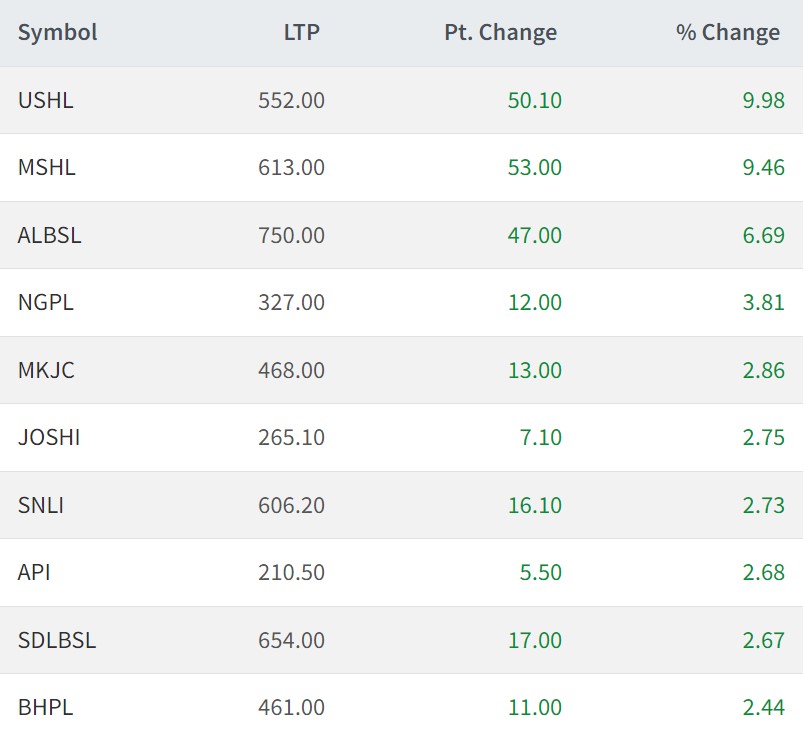Click the Symbol column header
804x740 pixels.
[x=58, y=32]
